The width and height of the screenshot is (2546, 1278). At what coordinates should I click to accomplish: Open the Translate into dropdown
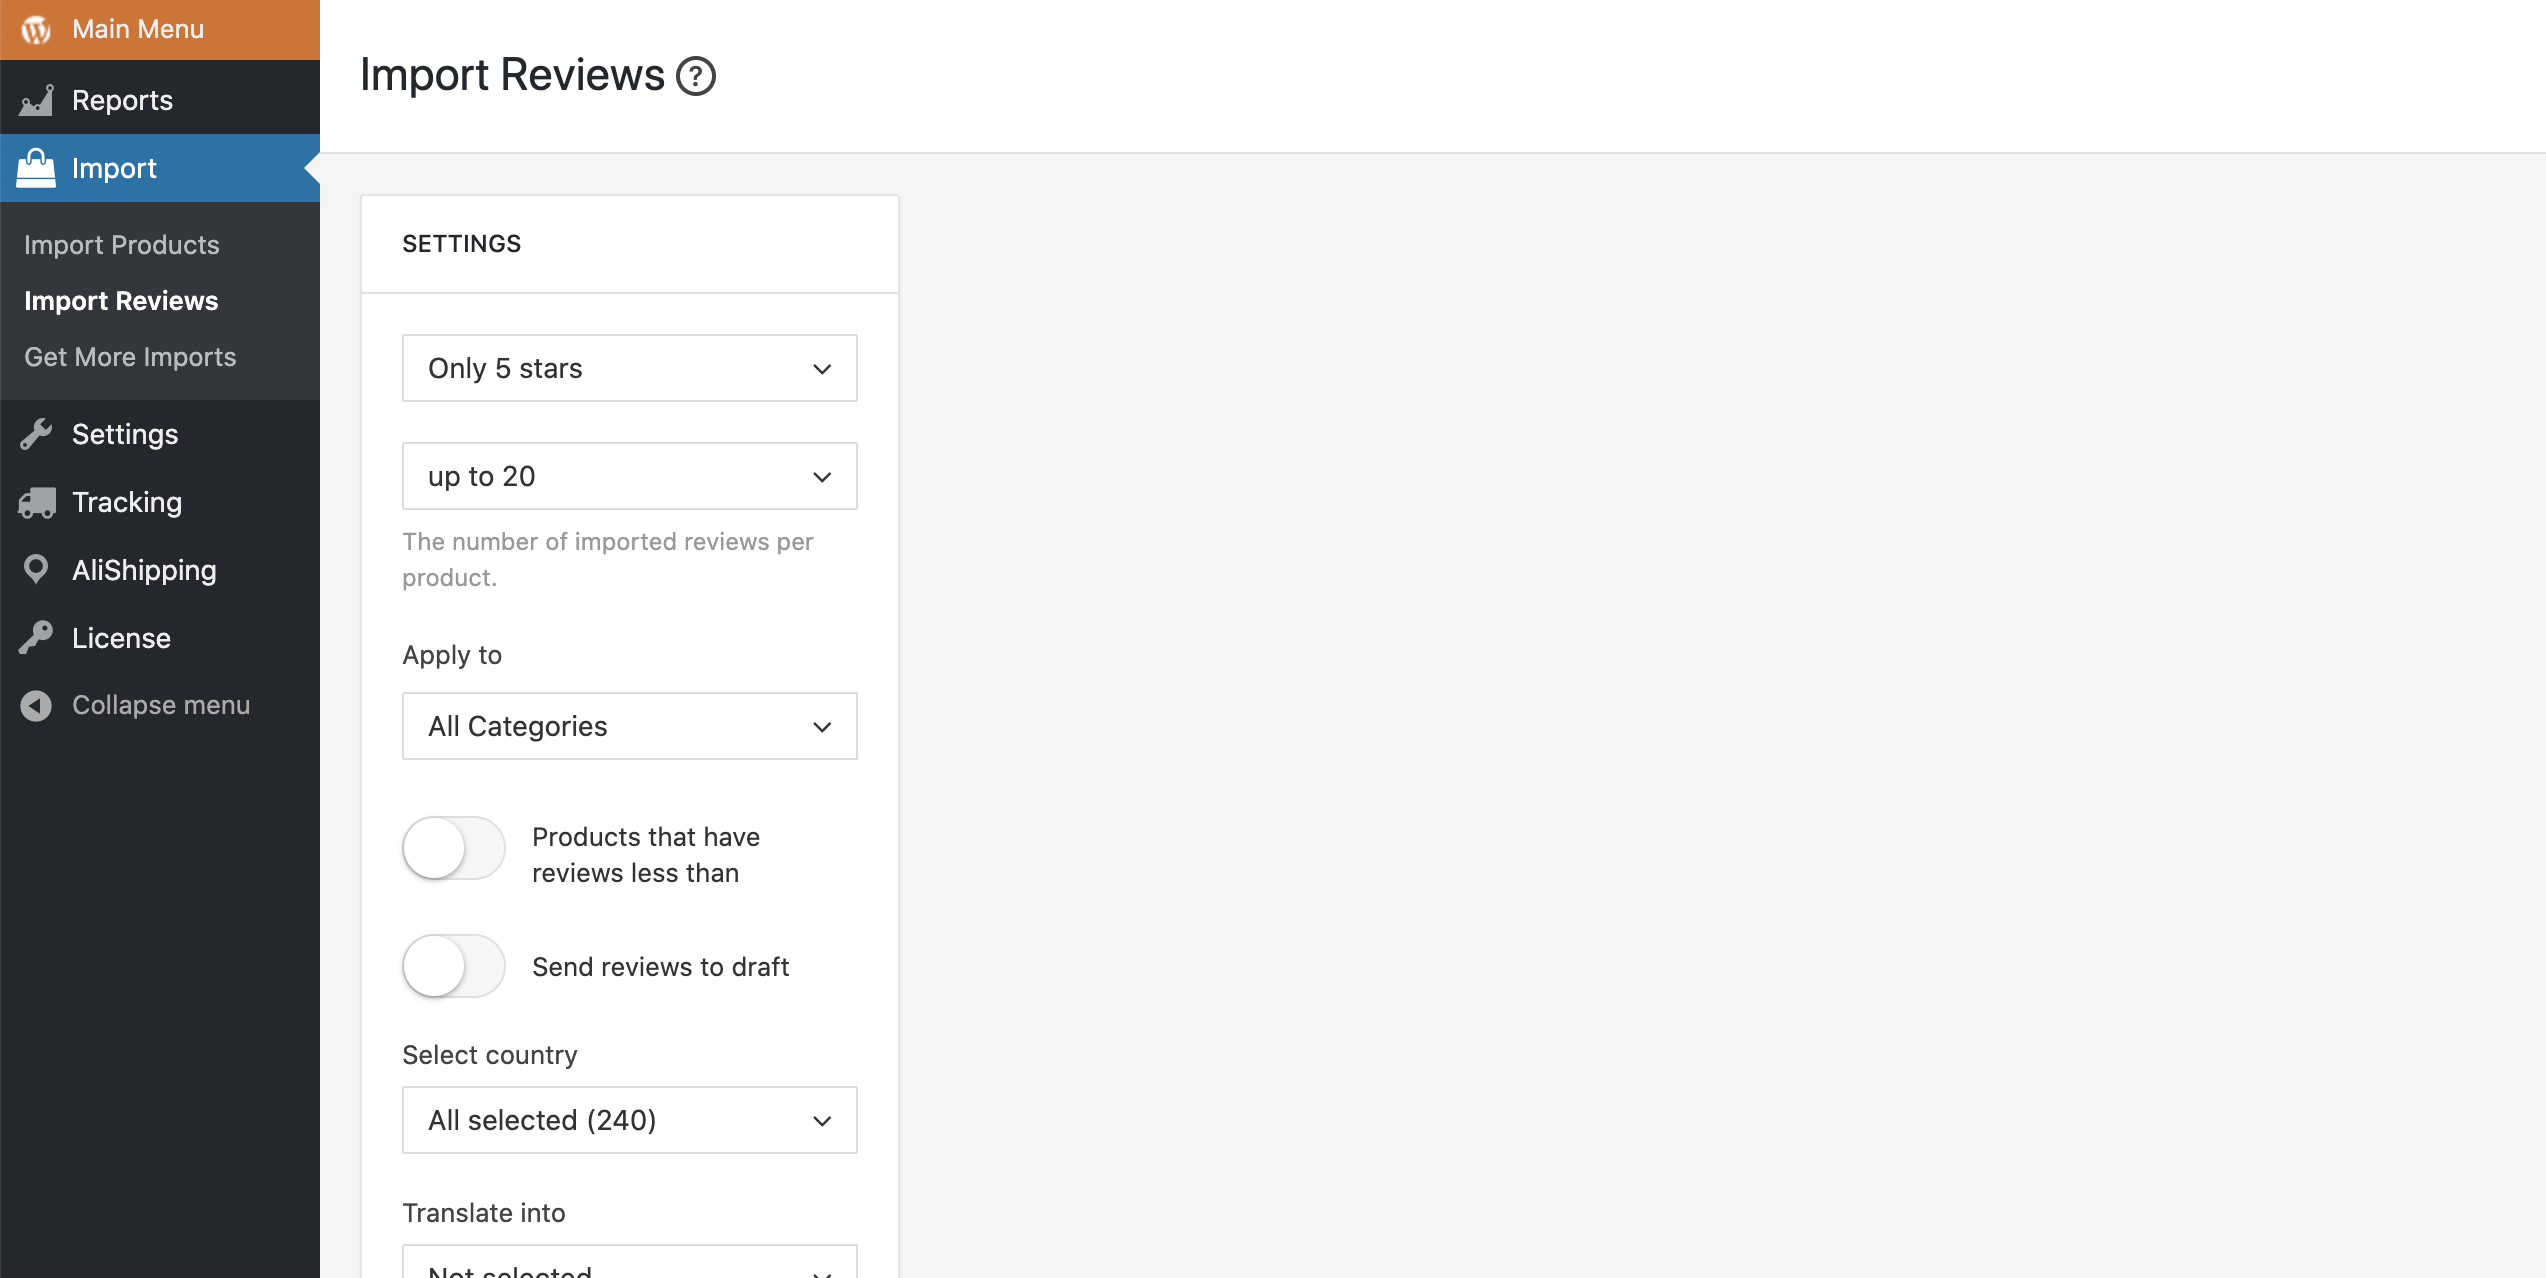click(630, 1262)
